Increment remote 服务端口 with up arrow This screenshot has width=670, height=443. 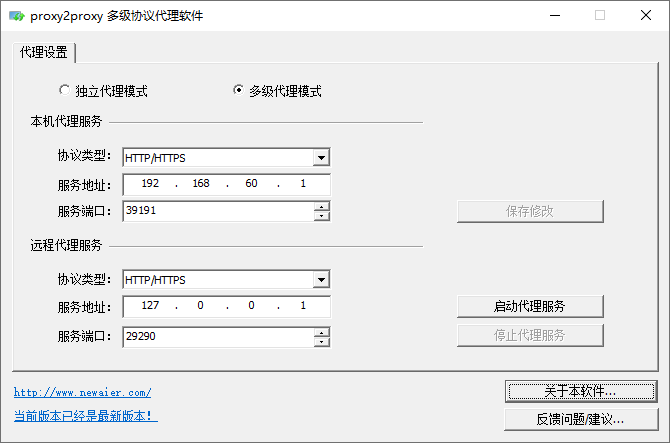coord(321,333)
